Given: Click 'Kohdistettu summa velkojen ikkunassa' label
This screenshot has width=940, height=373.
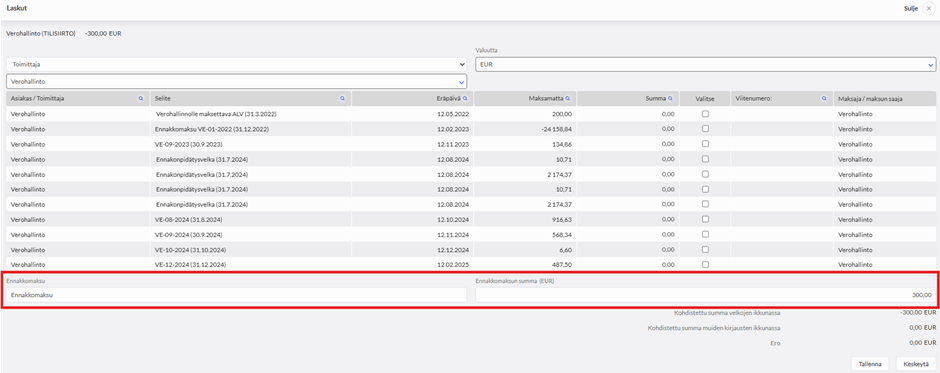Looking at the screenshot, I should tap(727, 312).
